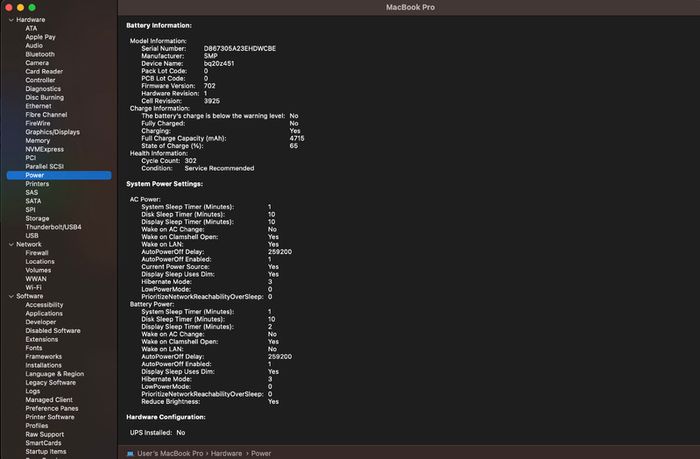Select Managed Client in the sidebar
This screenshot has height=459, width=700.
[x=49, y=400]
